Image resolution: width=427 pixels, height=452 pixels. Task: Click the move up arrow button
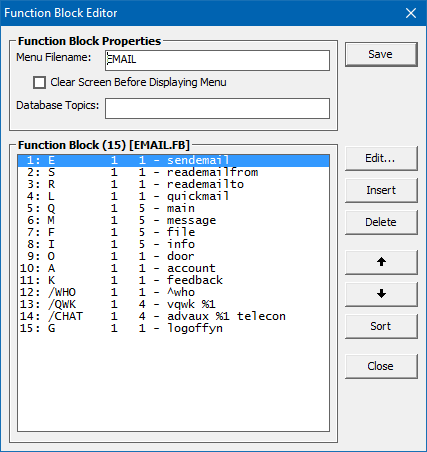click(381, 262)
